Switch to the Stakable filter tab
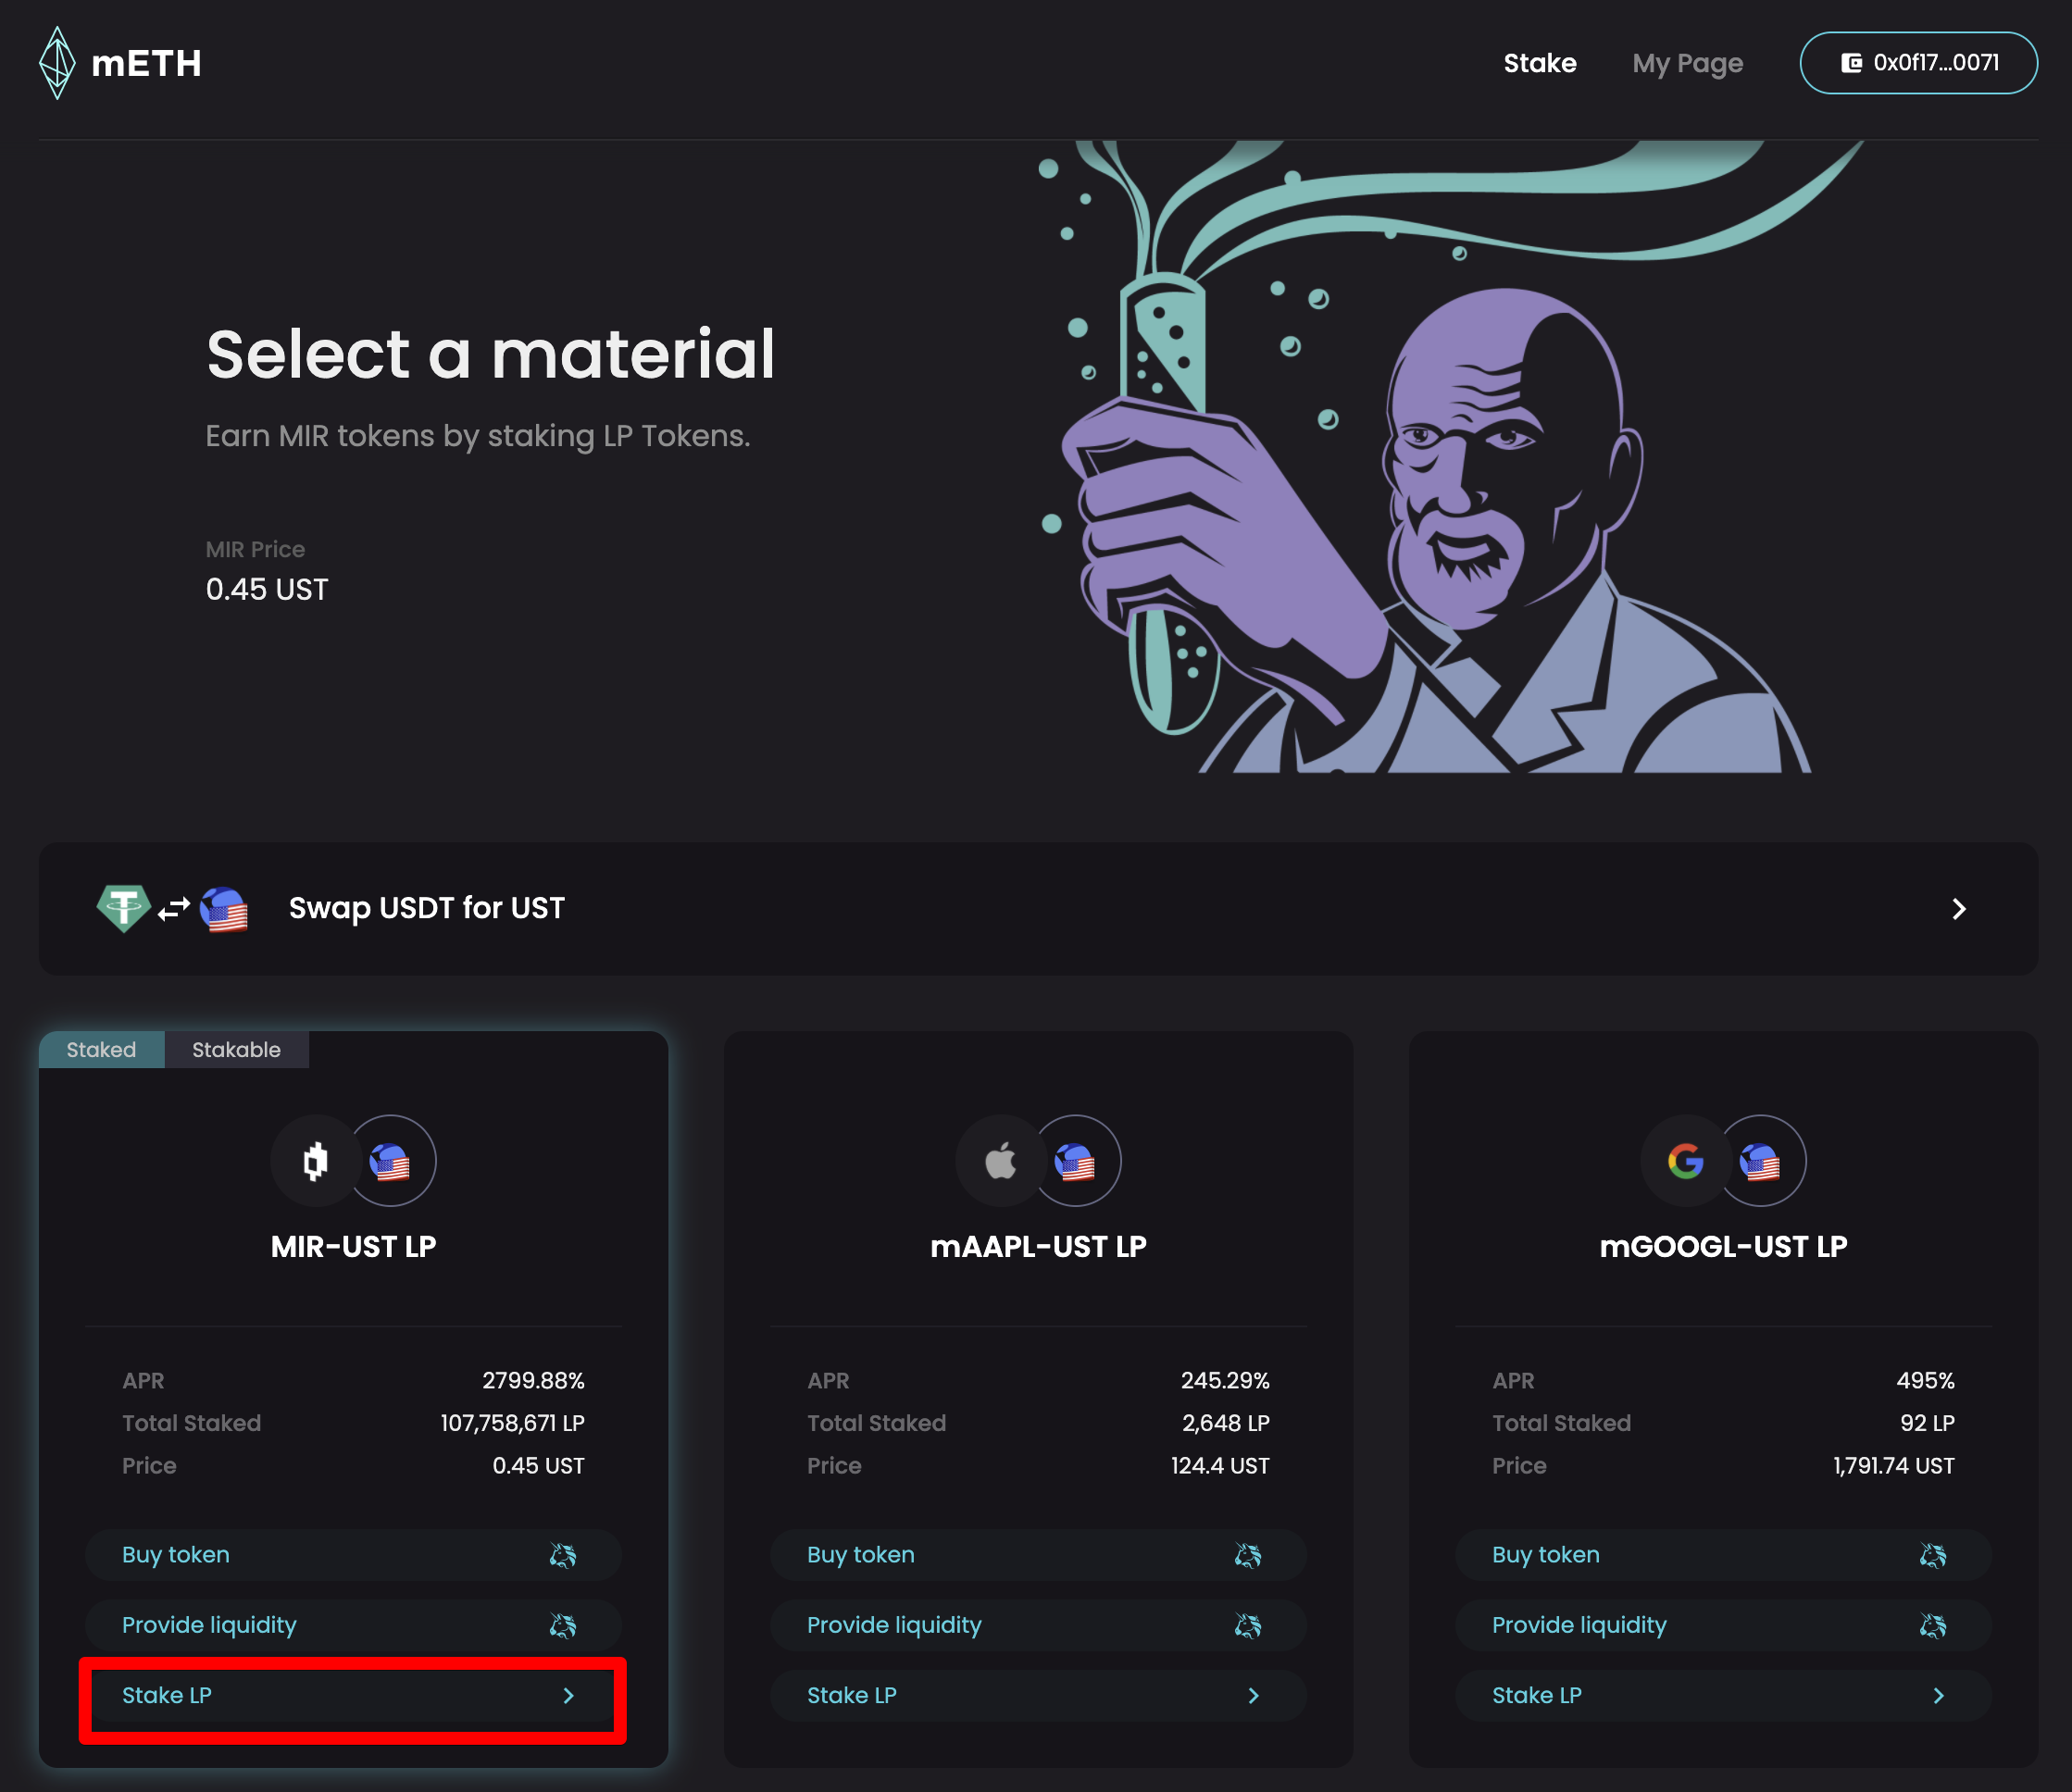This screenshot has width=2072, height=1792. pyautogui.click(x=236, y=1050)
